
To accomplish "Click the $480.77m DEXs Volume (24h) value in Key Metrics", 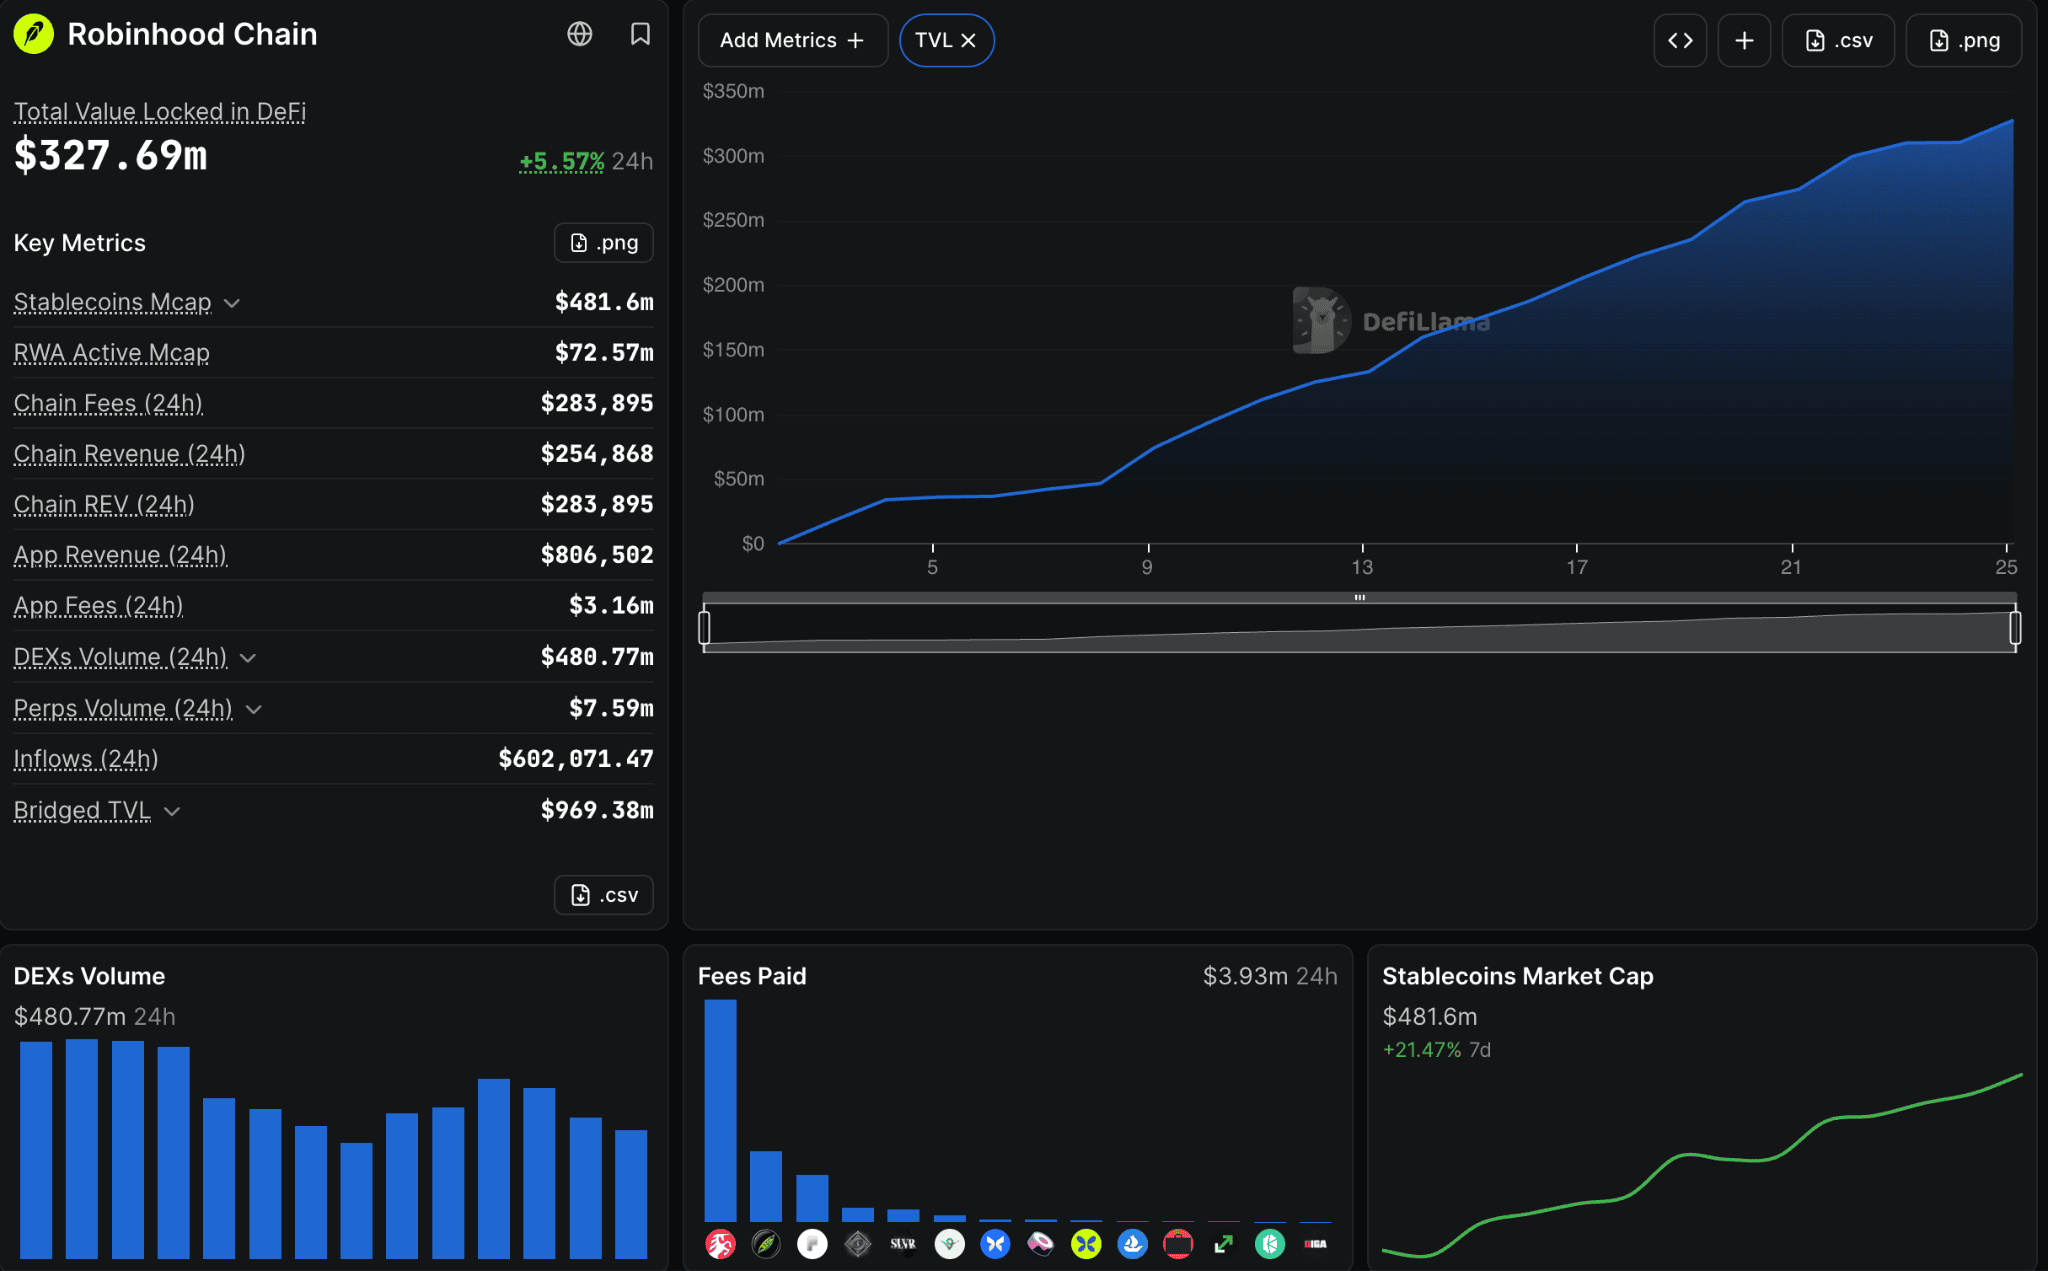I will pyautogui.click(x=597, y=657).
